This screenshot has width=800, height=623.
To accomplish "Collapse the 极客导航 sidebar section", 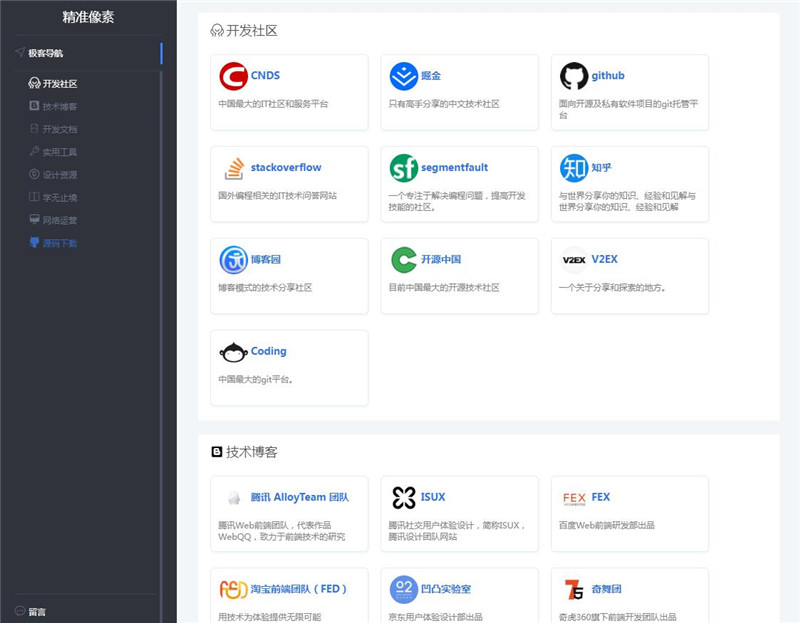I will [45, 53].
